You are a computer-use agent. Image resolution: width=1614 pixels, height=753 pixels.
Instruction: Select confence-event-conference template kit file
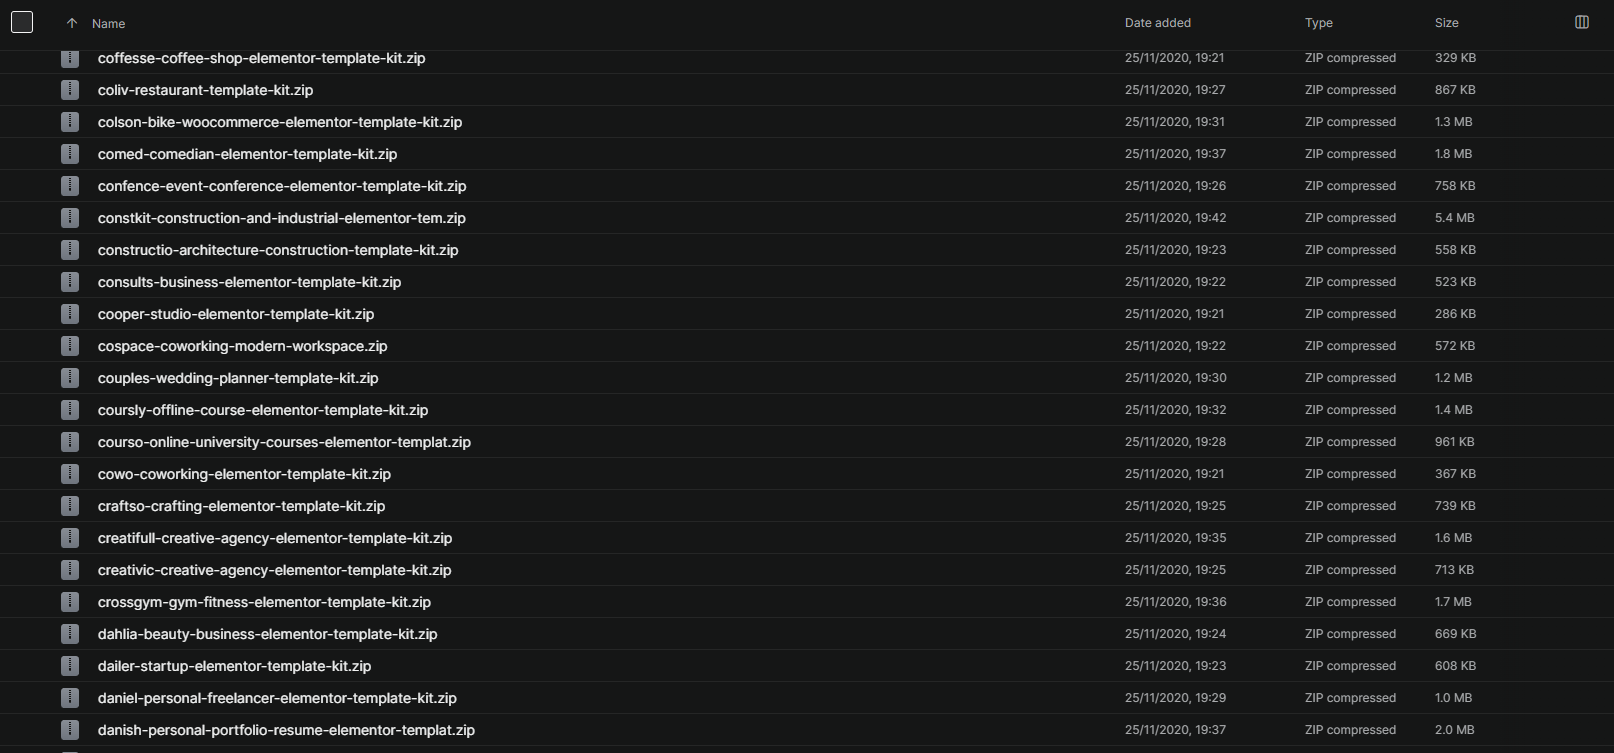pos(282,186)
